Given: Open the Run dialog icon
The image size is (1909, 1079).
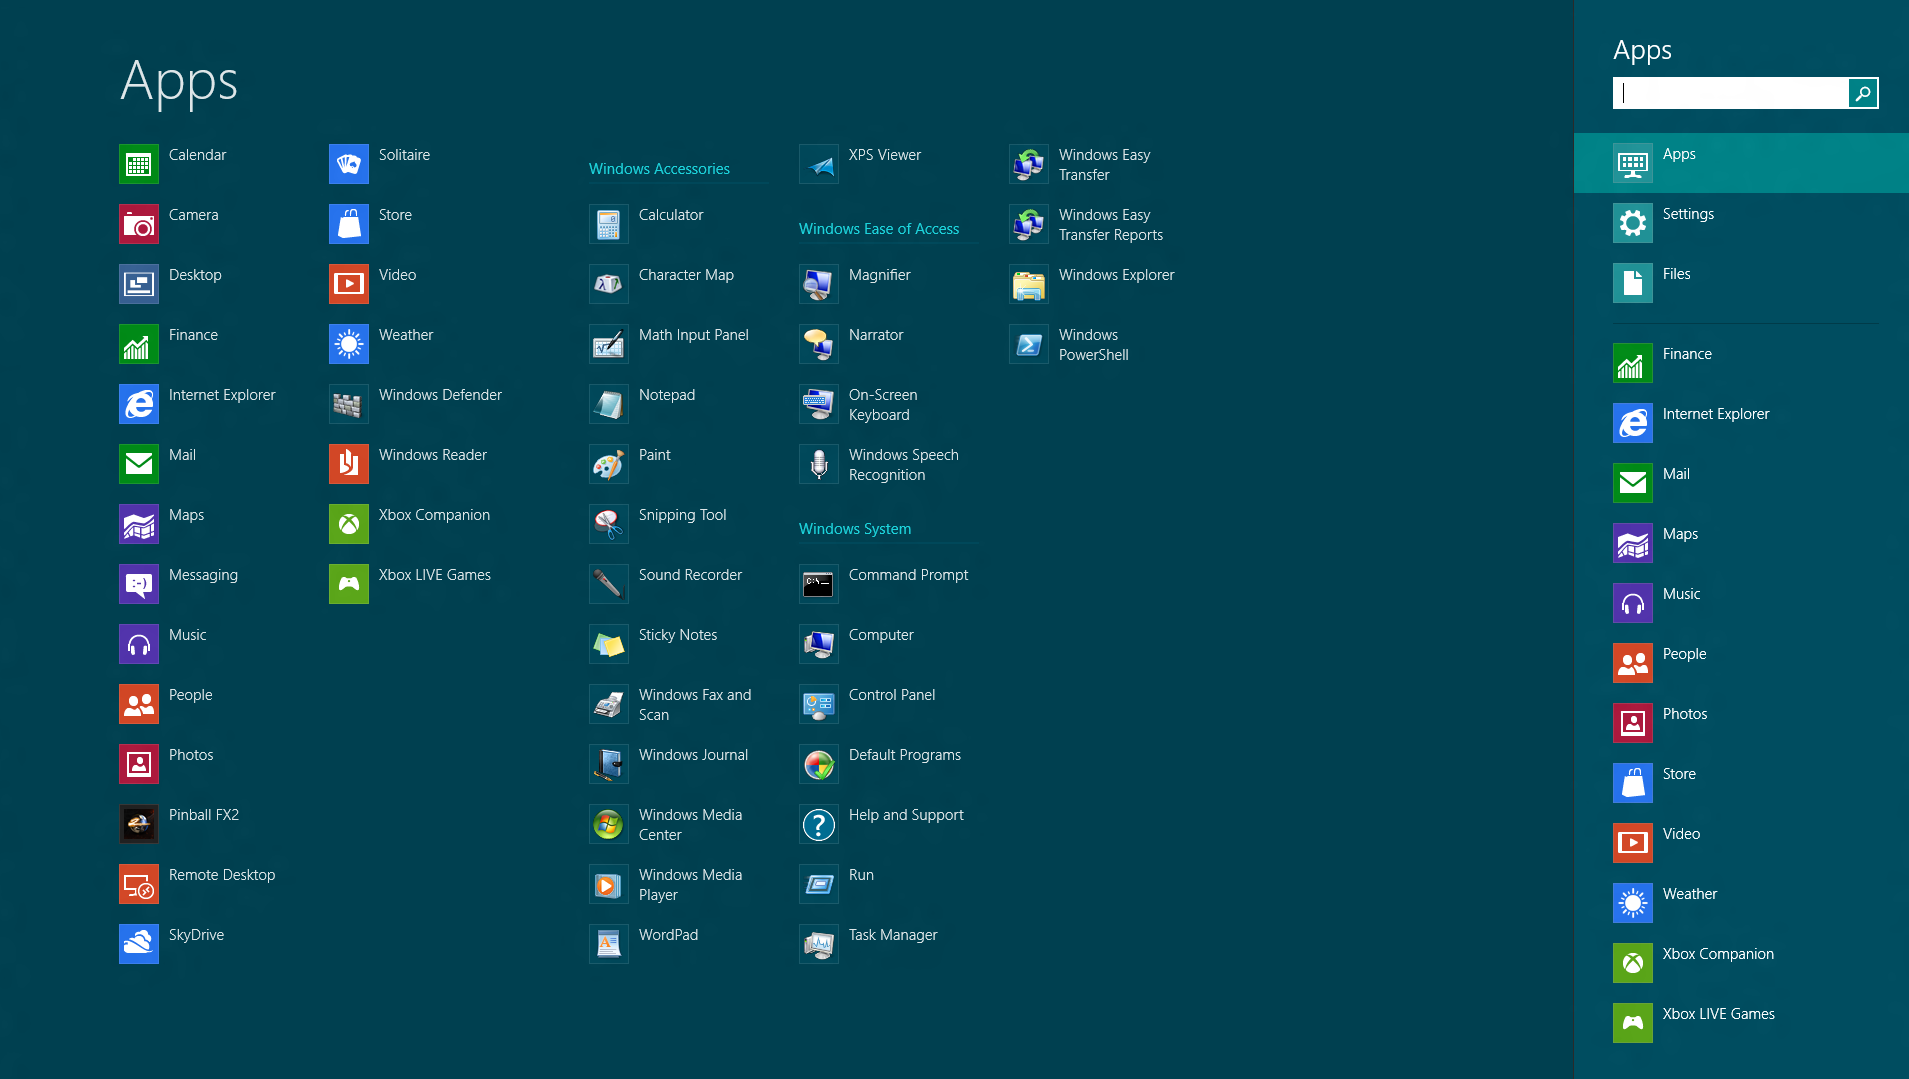Looking at the screenshot, I should (x=818, y=884).
